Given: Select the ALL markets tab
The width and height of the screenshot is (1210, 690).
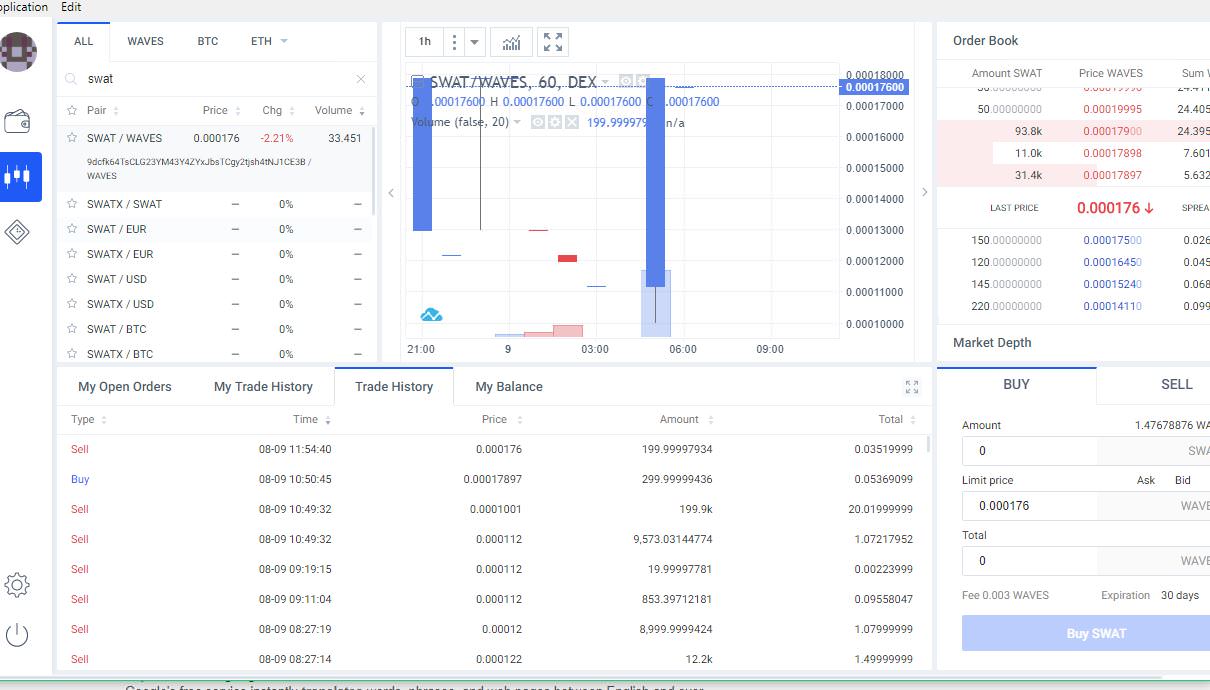Looking at the screenshot, I should [x=84, y=41].
